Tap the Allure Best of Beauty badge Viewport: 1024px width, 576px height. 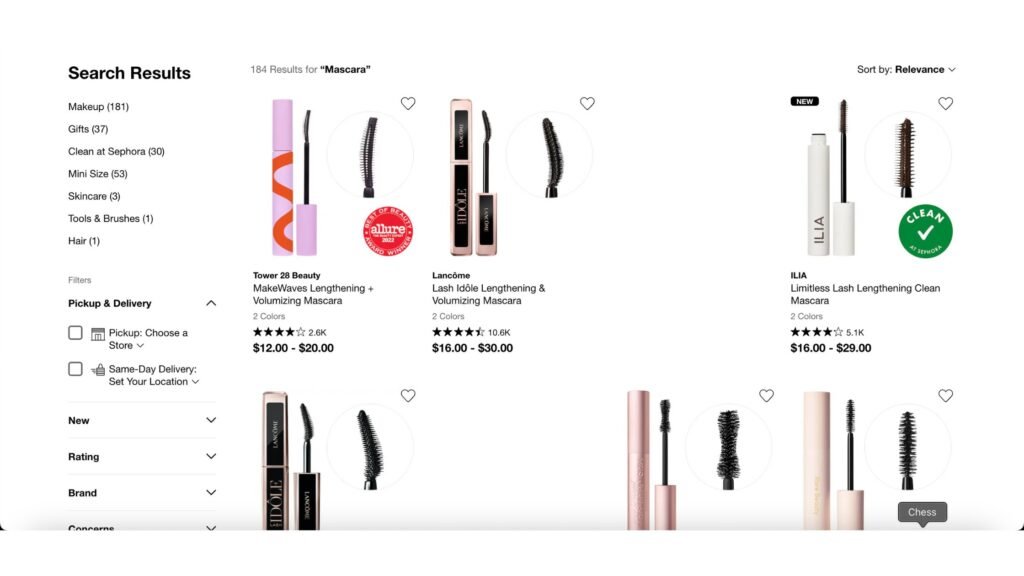389,231
